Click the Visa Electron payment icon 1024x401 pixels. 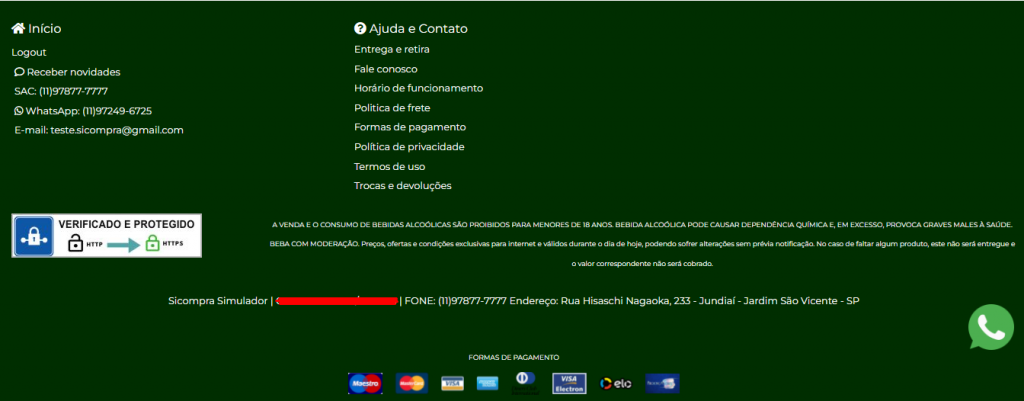click(x=567, y=382)
